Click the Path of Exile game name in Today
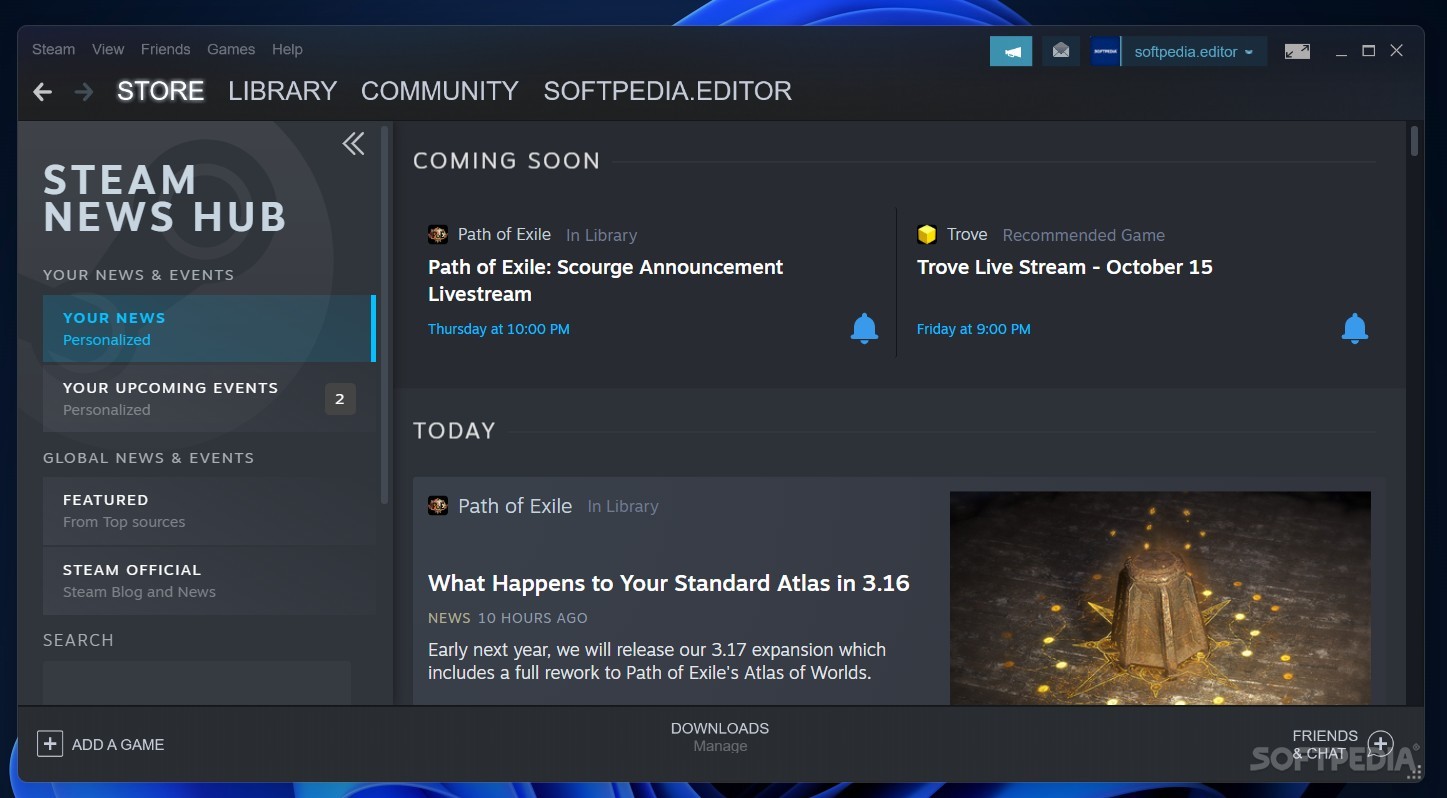This screenshot has width=1447, height=798. coord(515,506)
